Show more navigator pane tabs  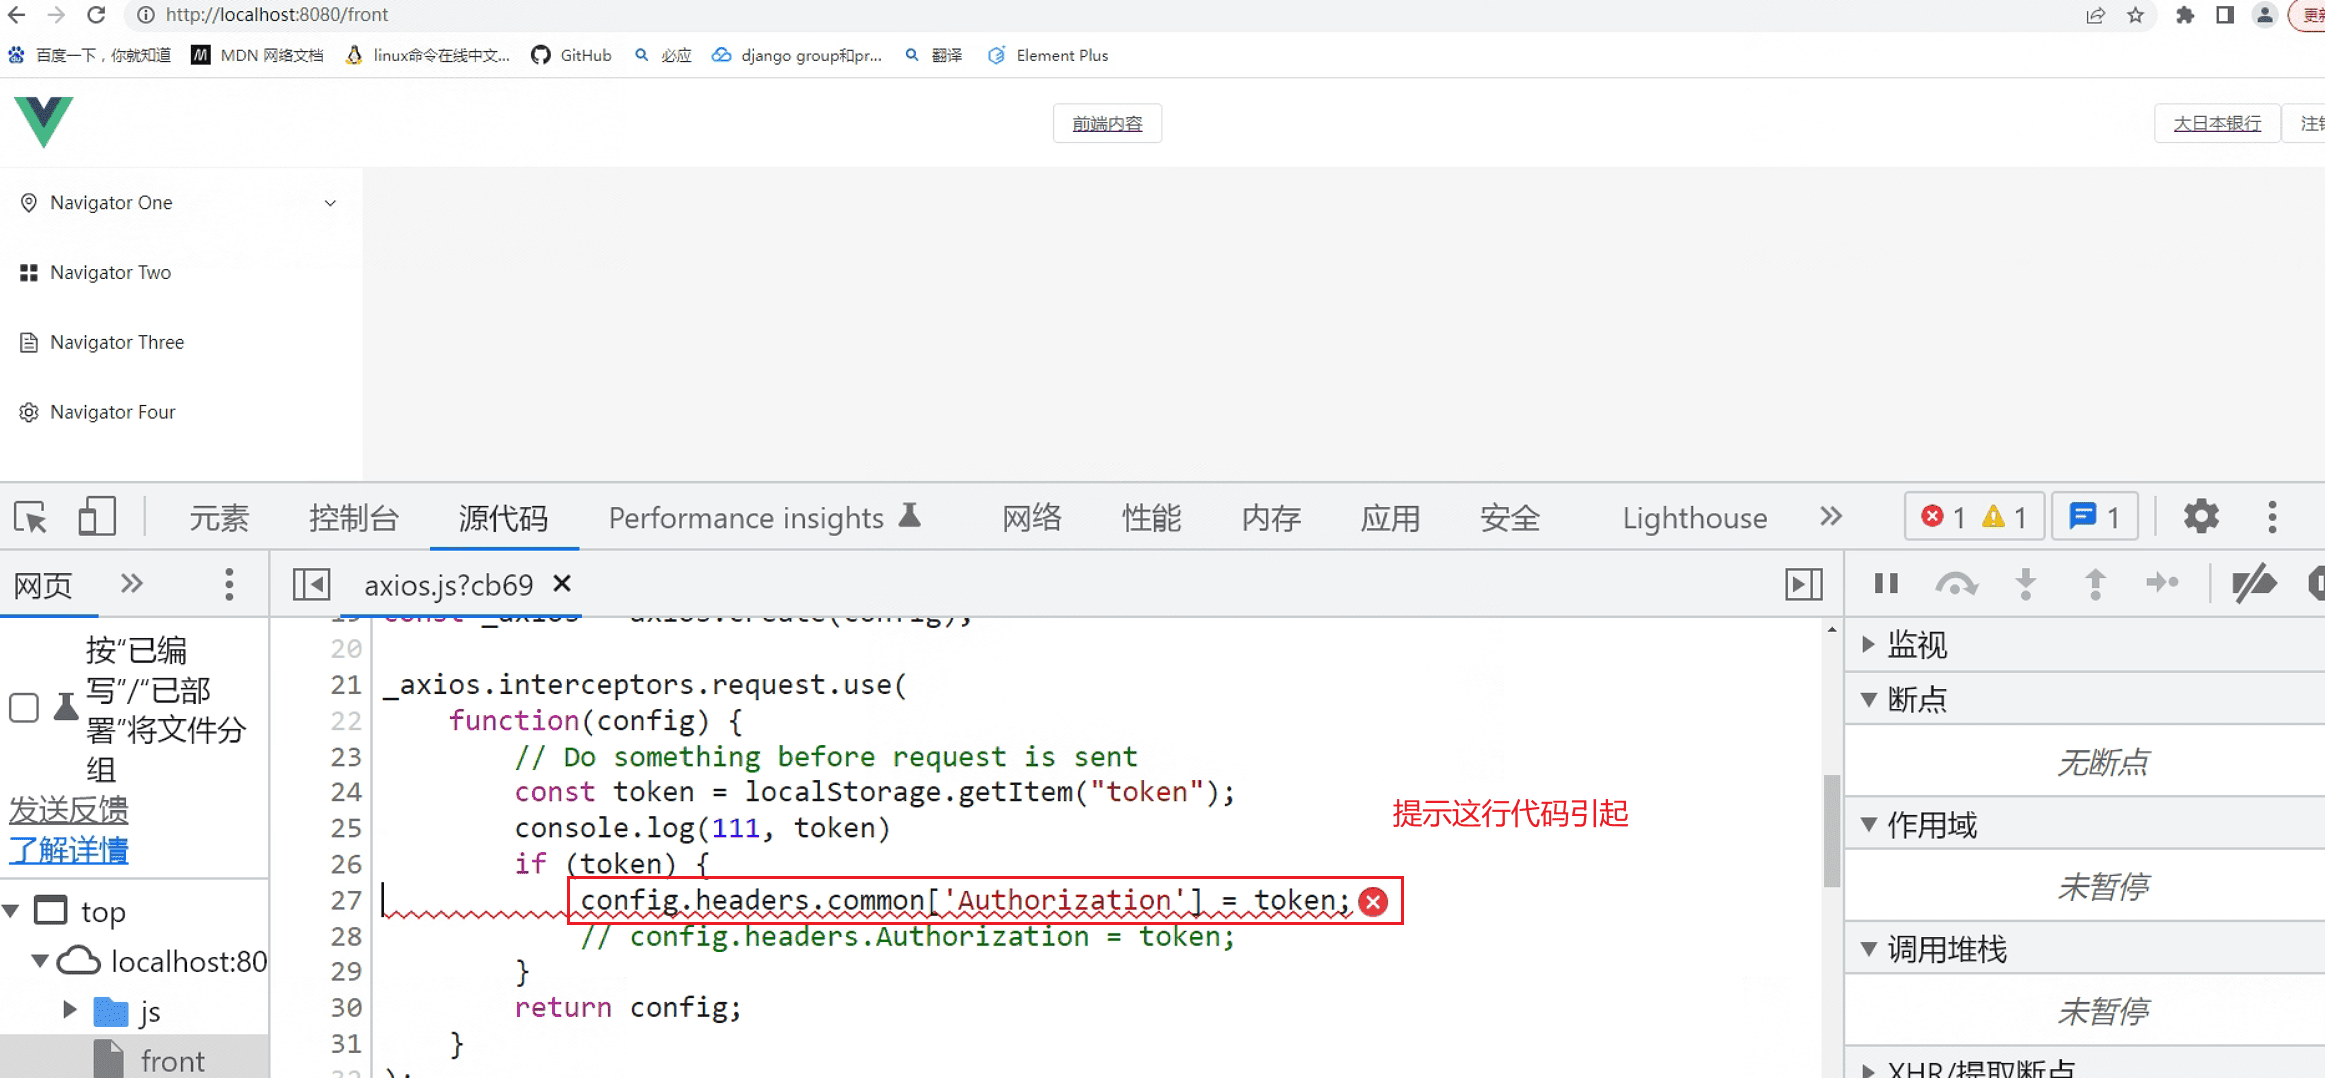[x=132, y=584]
